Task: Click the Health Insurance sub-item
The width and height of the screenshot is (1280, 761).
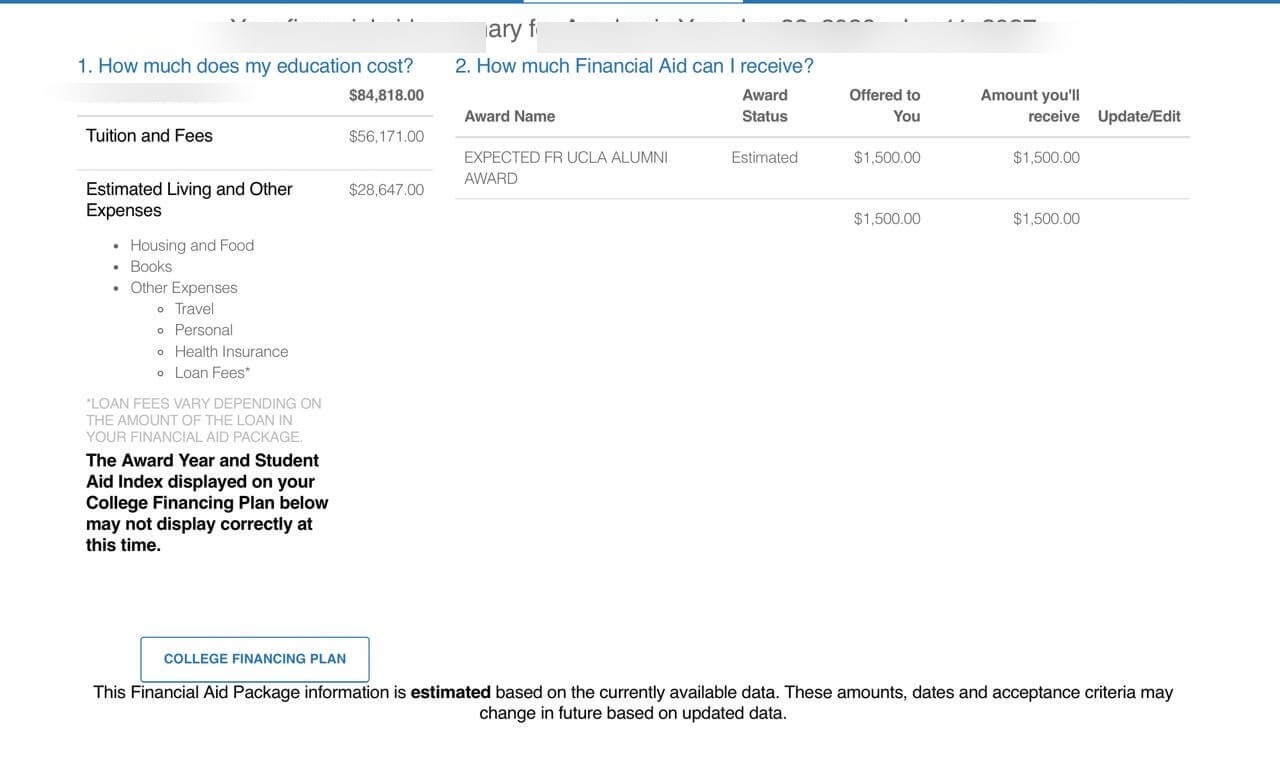Action: pos(231,351)
